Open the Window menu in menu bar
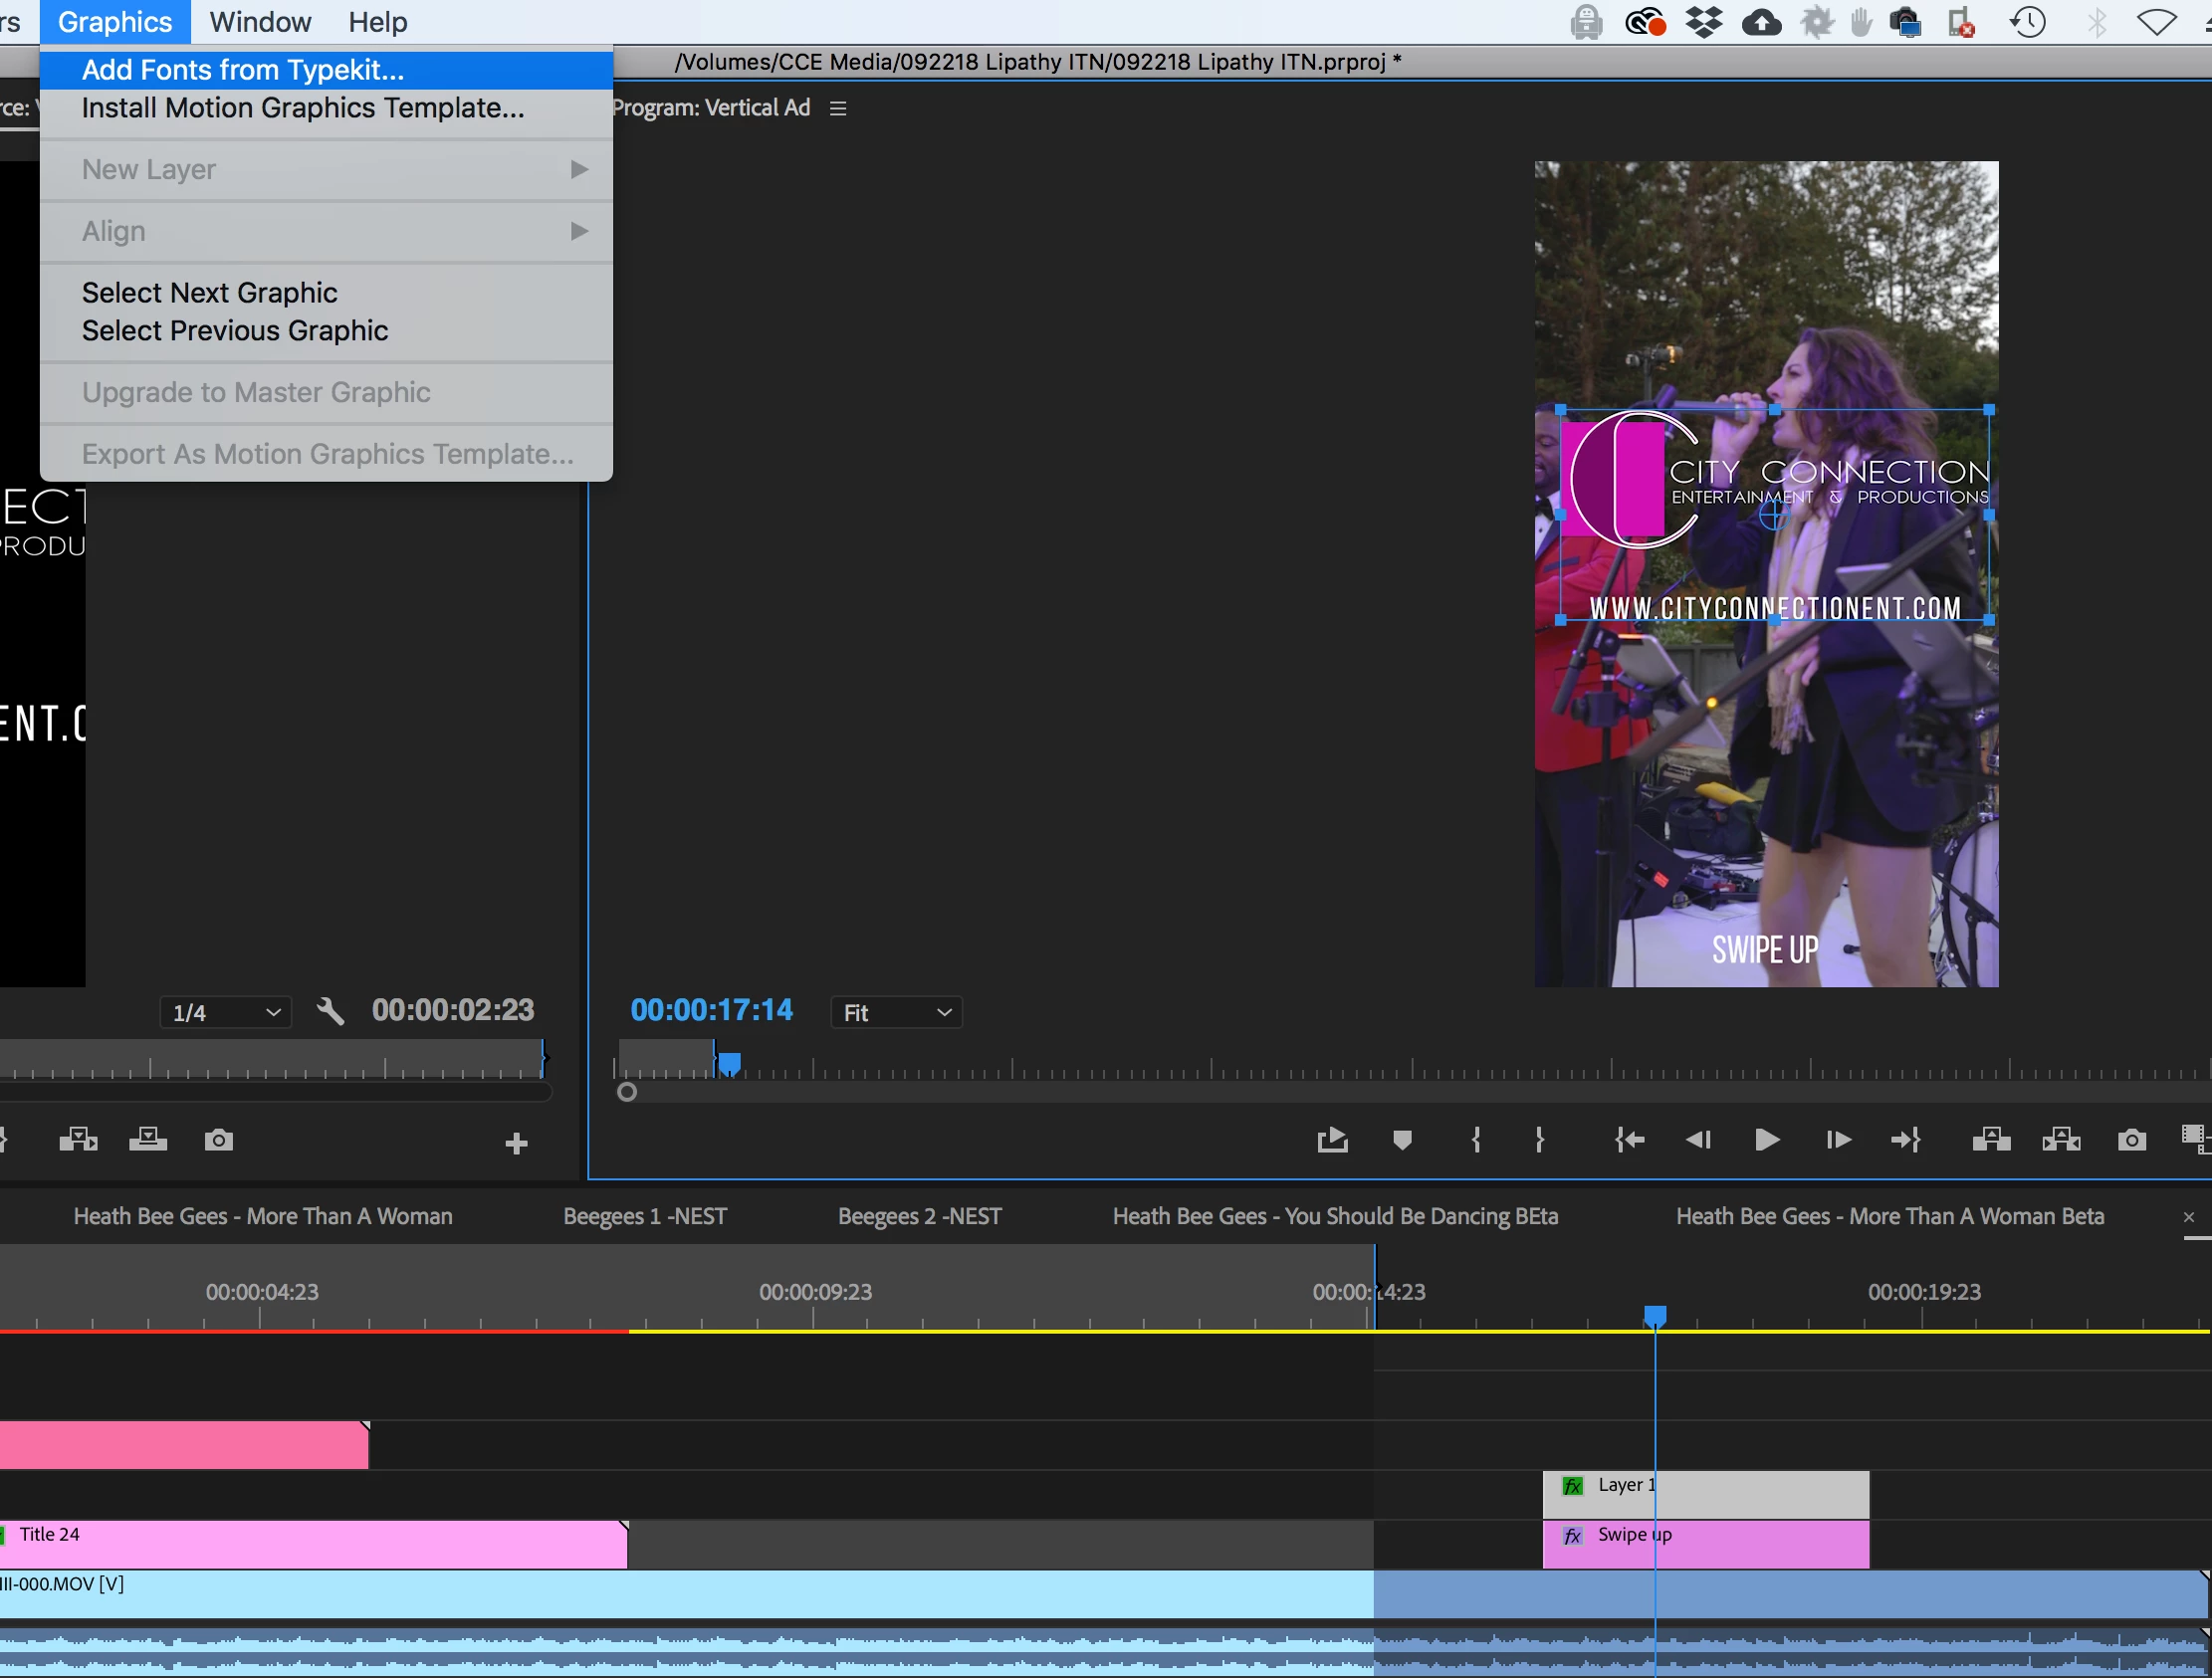Screen dimensions: 2212x1678 click(260, 22)
